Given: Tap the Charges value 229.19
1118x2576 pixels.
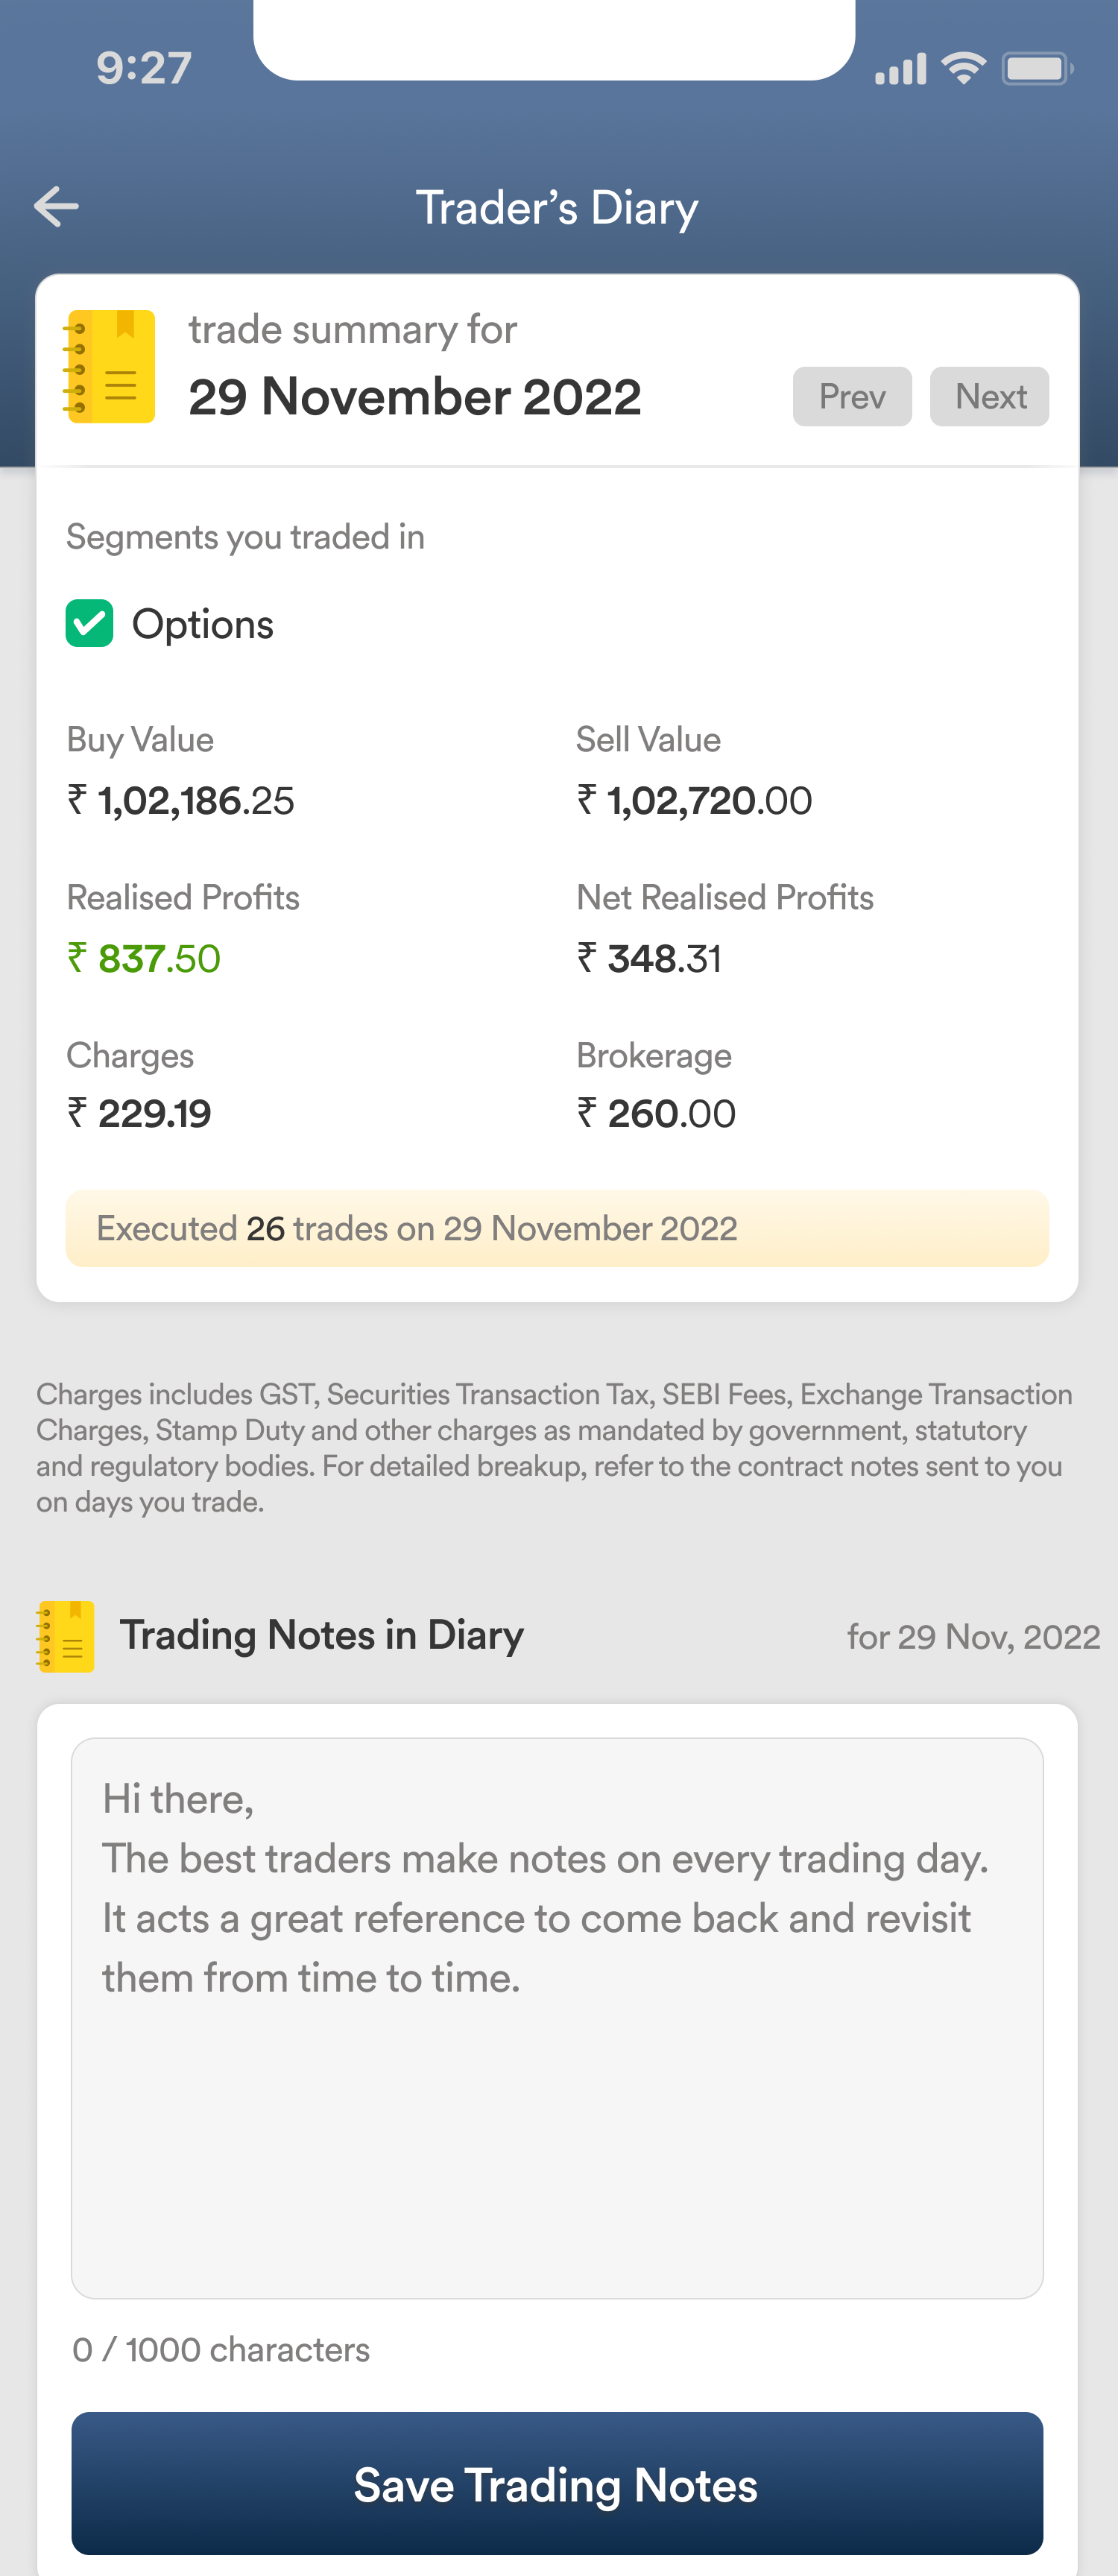Looking at the screenshot, I should (x=139, y=1113).
